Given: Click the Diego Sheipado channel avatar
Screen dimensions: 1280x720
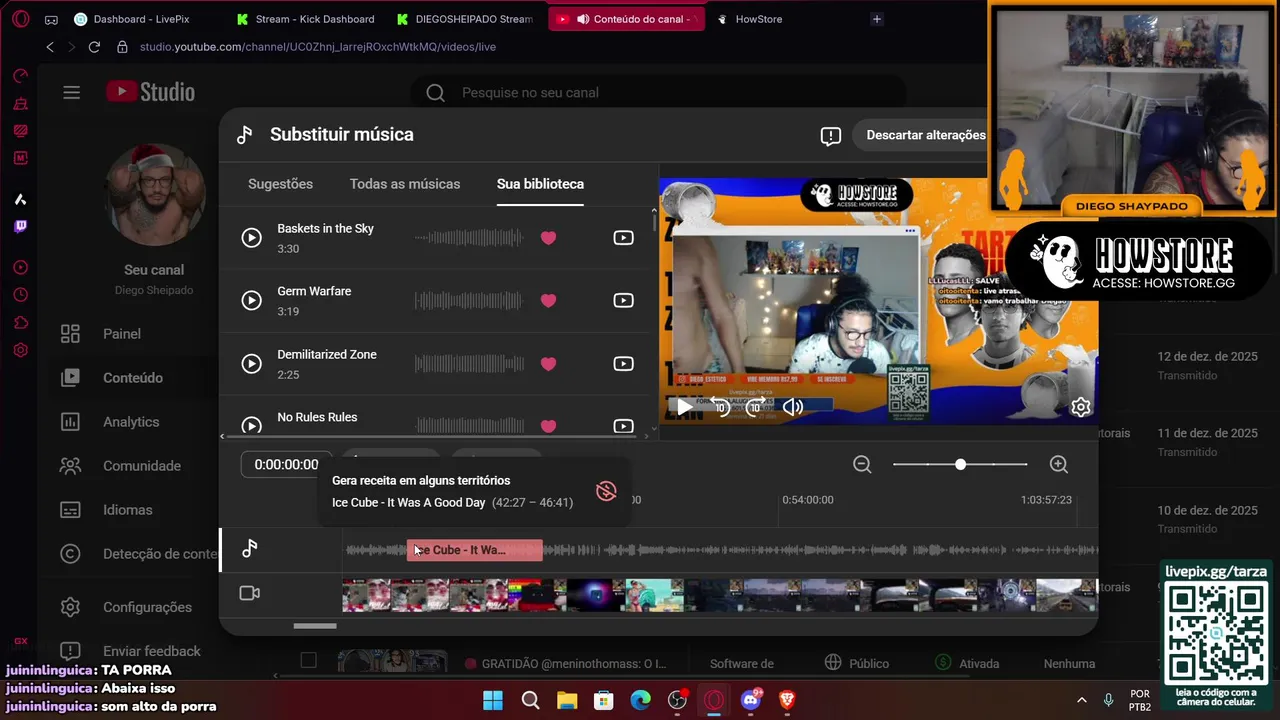Looking at the screenshot, I should [154, 195].
